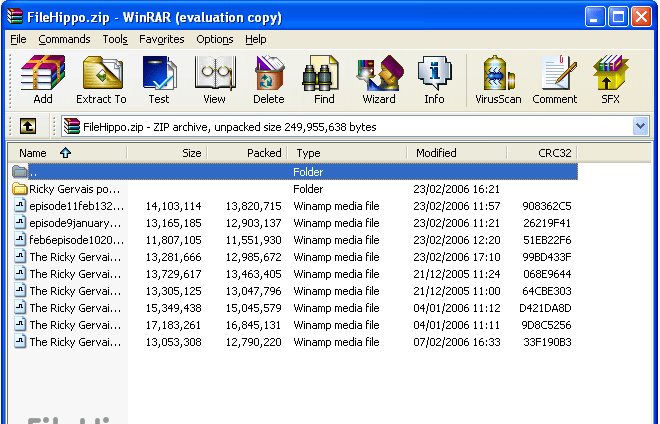
Task: Click the file icon of episode9january...
Action: click(x=20, y=223)
